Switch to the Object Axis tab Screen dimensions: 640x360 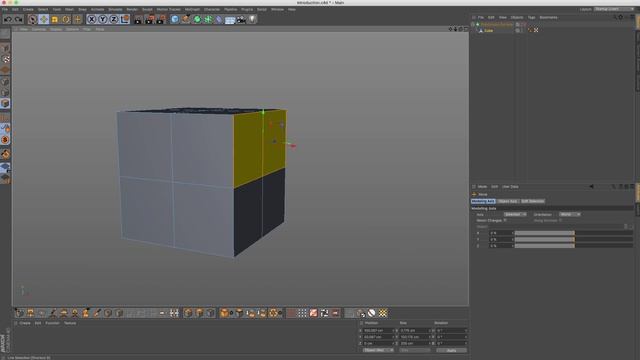[x=508, y=201]
